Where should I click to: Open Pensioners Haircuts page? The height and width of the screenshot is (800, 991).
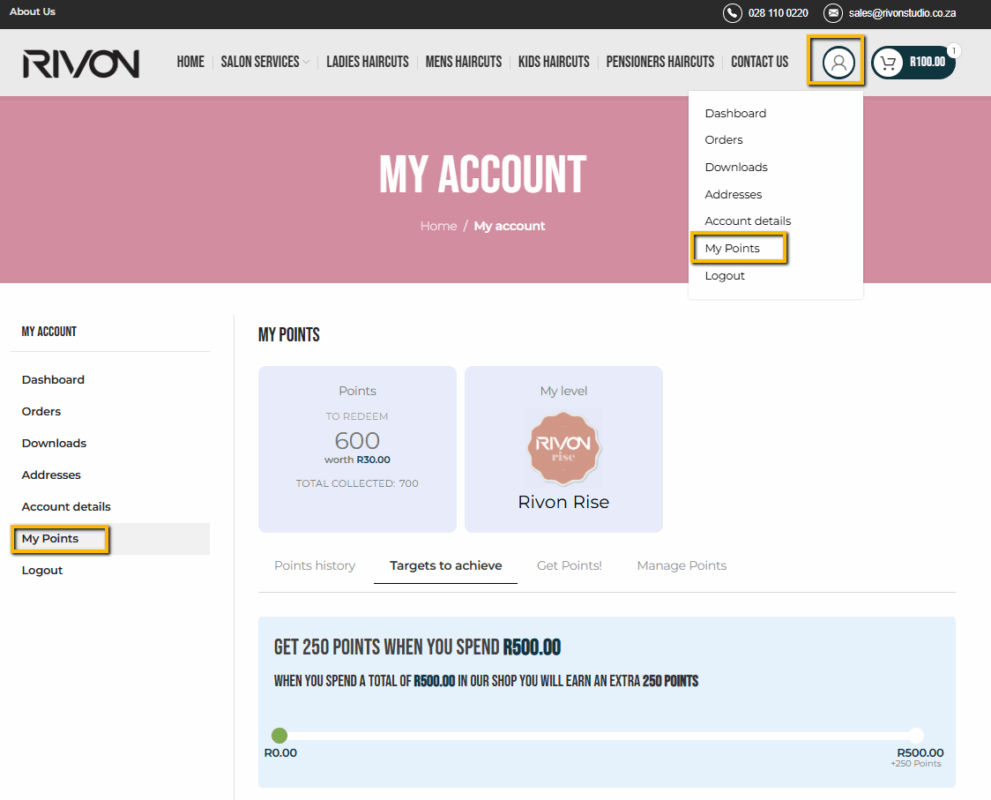click(x=660, y=62)
